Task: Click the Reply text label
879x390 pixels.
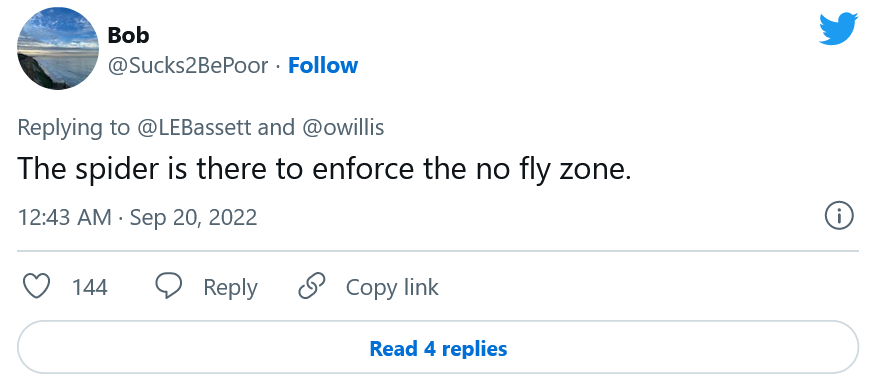Action: pyautogui.click(x=230, y=287)
